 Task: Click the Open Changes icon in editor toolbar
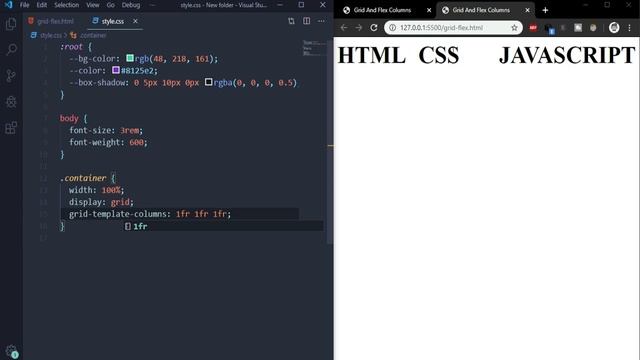(x=291, y=21)
